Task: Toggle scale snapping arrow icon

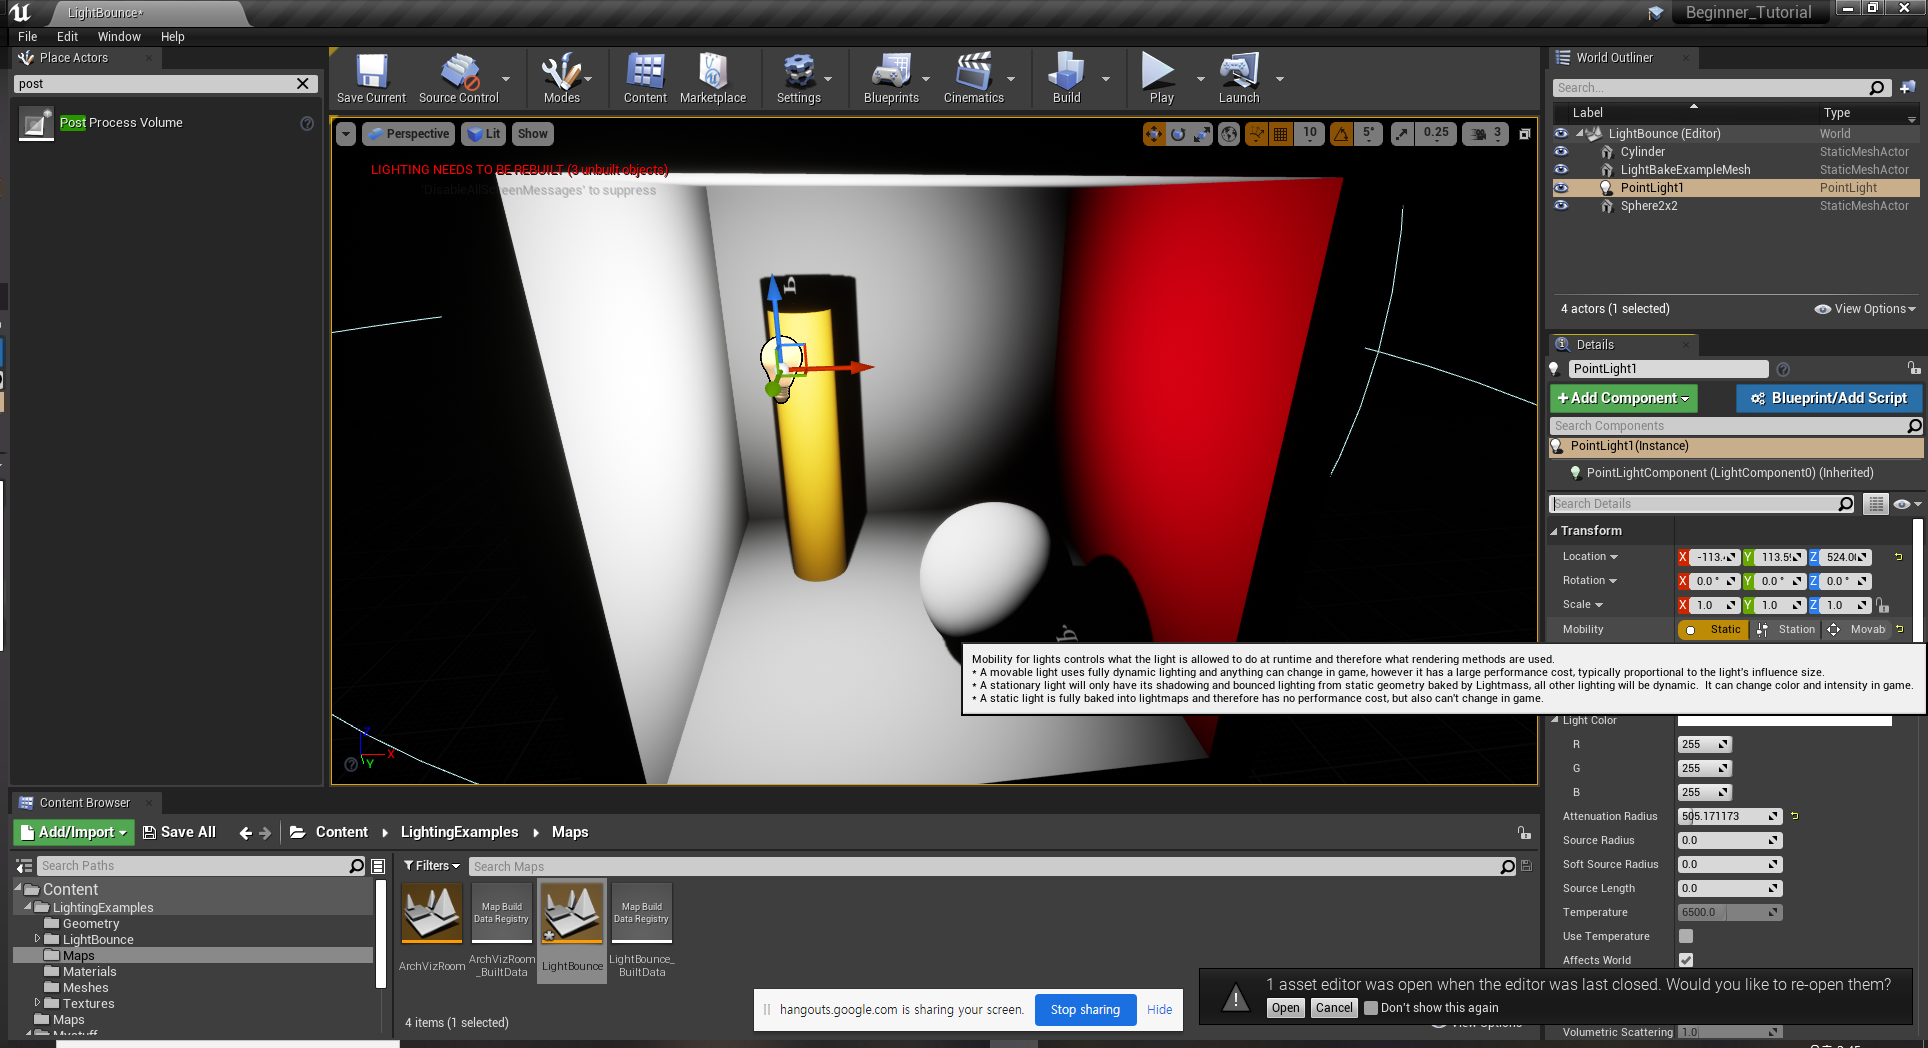Action: pyautogui.click(x=1403, y=134)
